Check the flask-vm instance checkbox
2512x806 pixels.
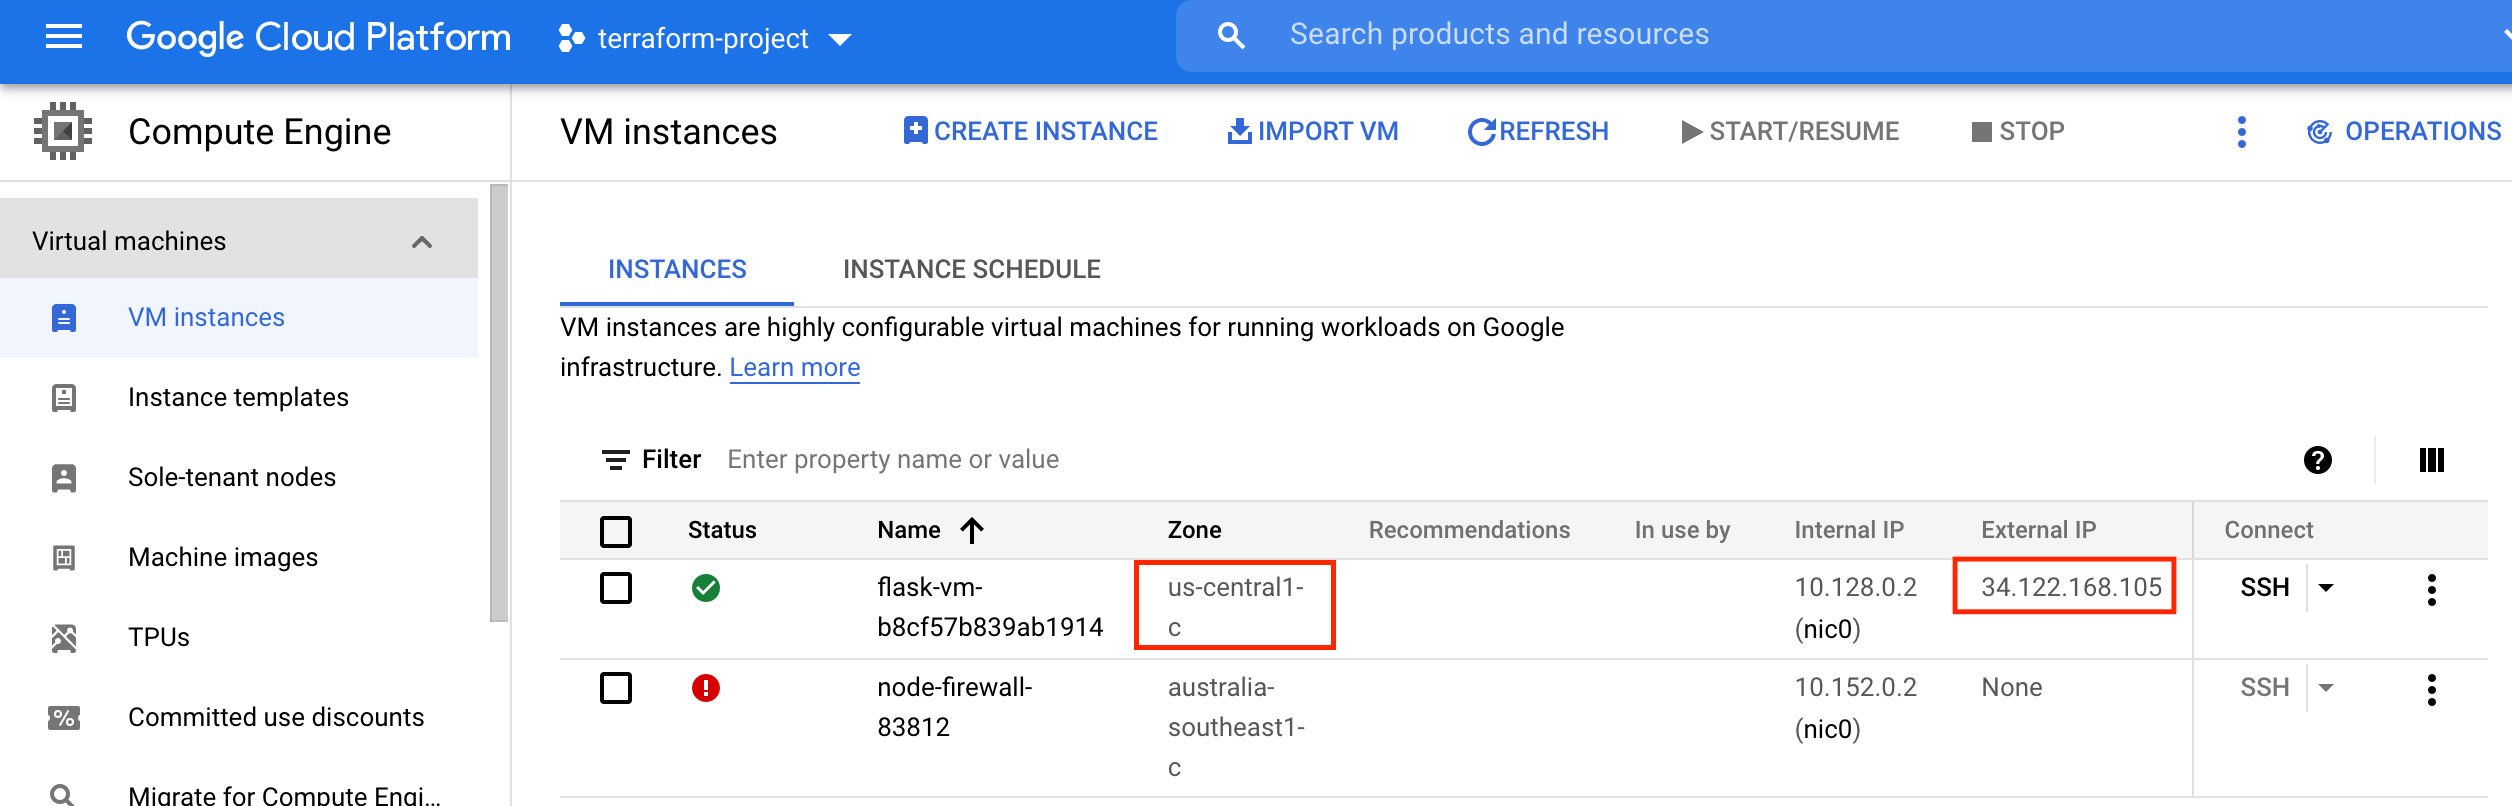coord(616,588)
